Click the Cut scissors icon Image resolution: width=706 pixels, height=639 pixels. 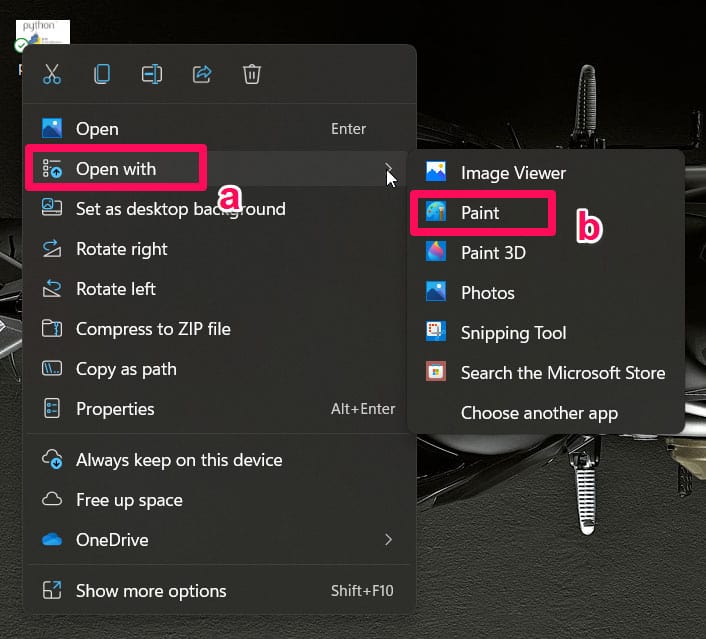[52, 74]
